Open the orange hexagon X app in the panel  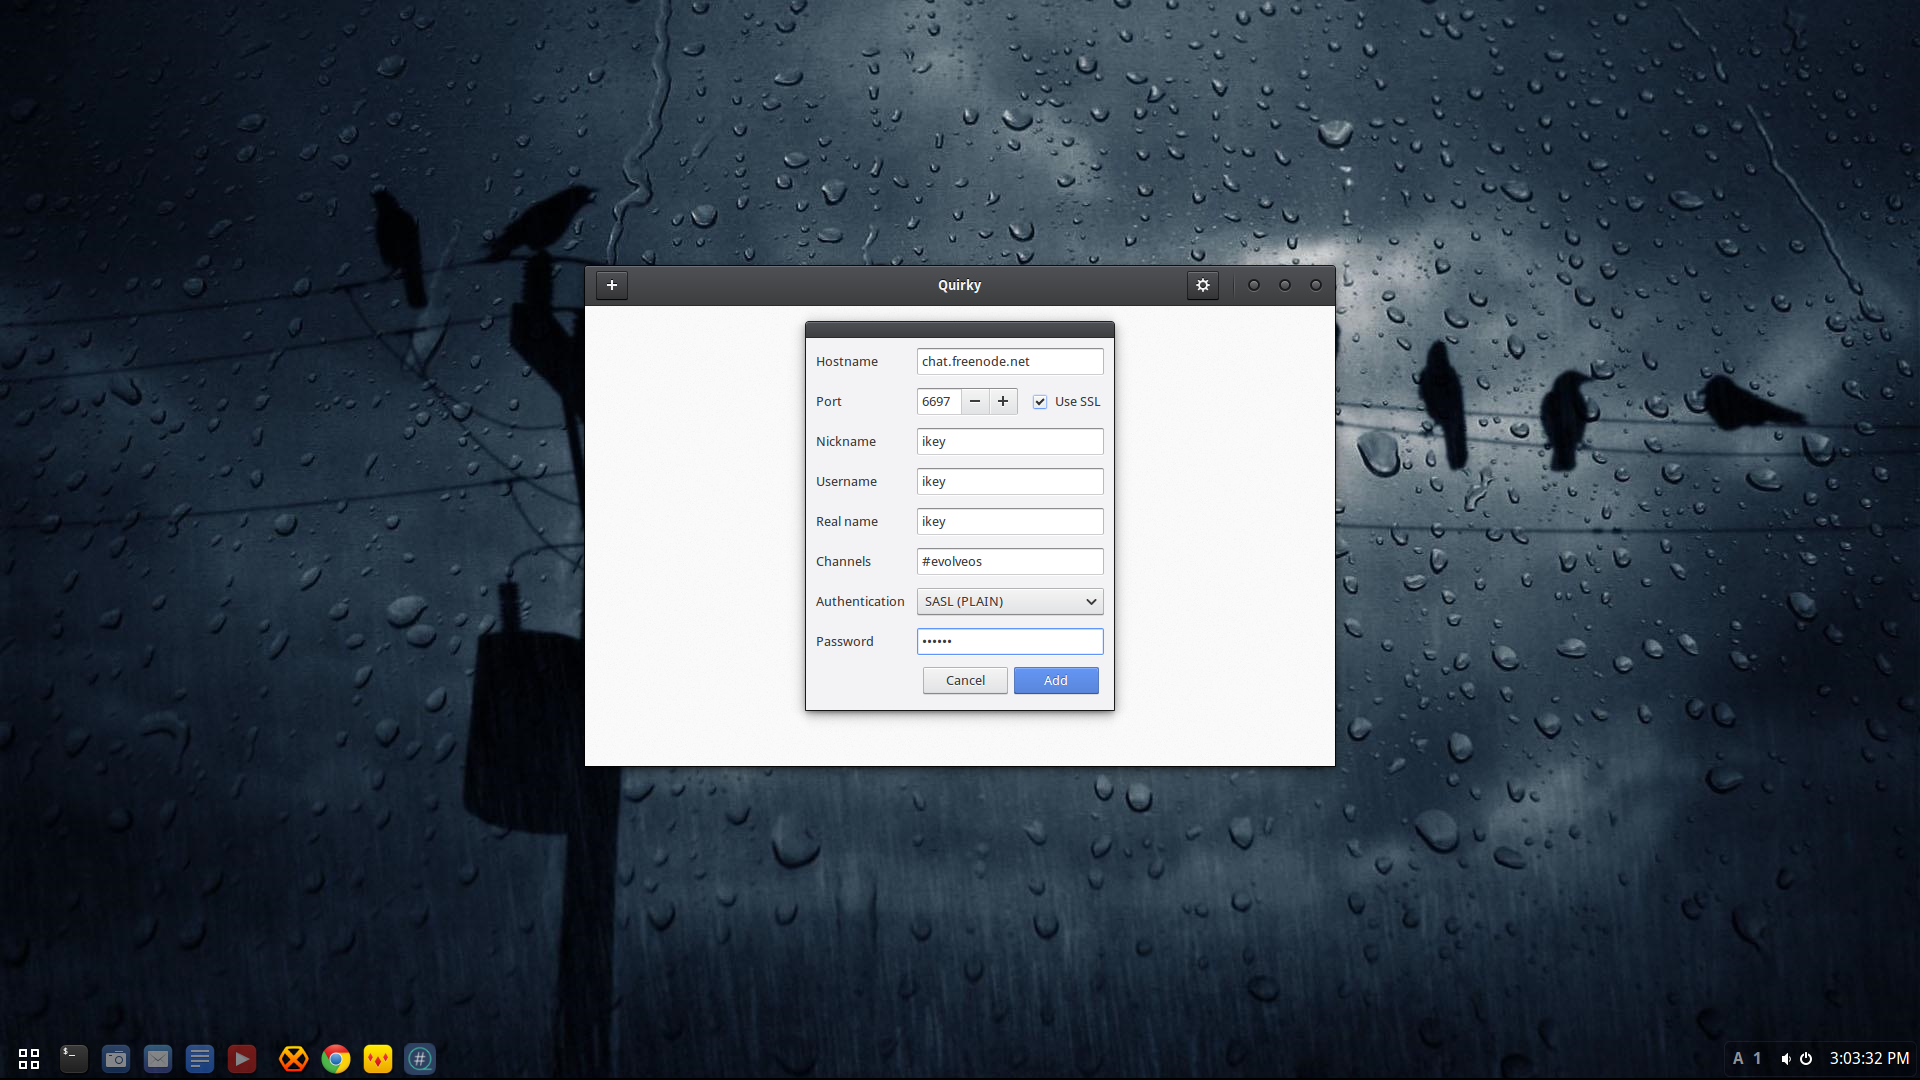(294, 1058)
